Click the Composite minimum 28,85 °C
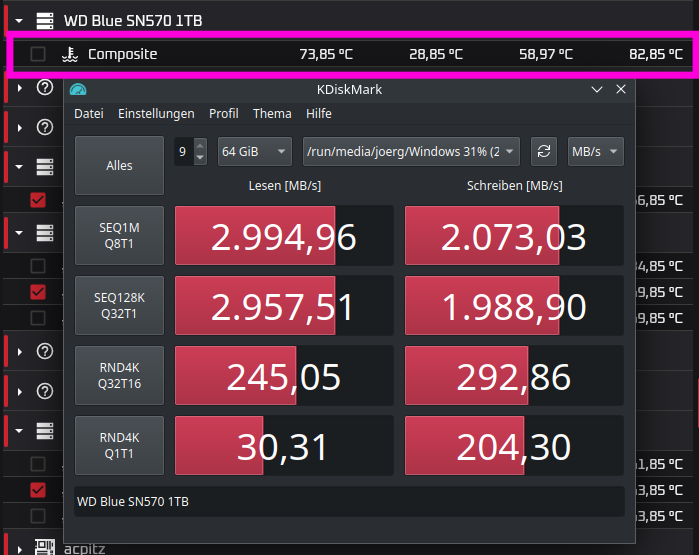 pos(436,54)
